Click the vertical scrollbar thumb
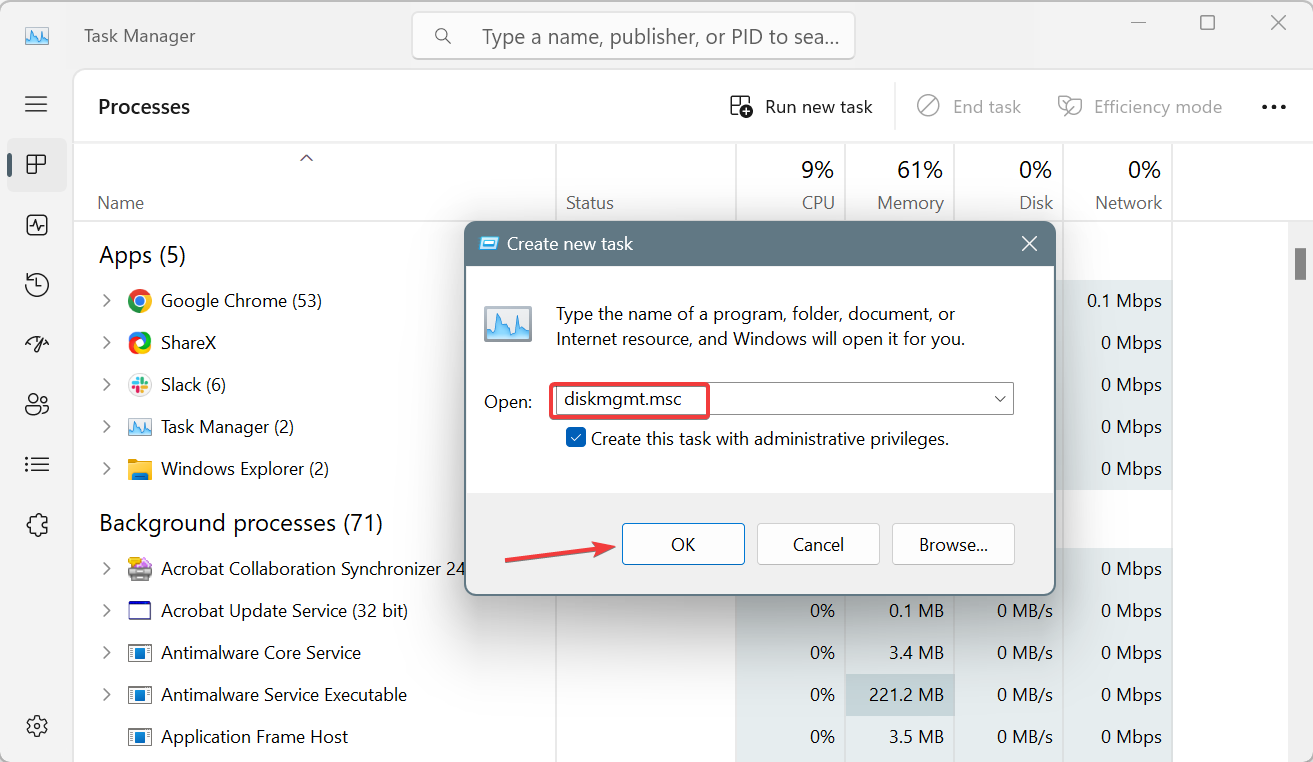Screen dimensions: 1313x762 tap(1301, 263)
